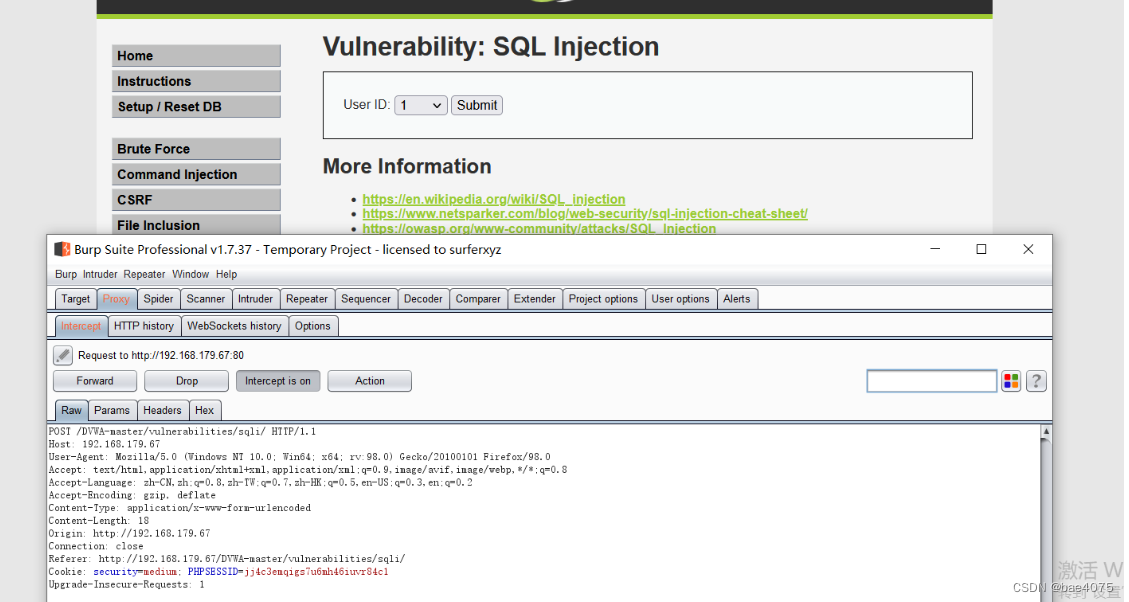Open the Repeater menu in menu bar
This screenshot has width=1129, height=602.
coord(144,274)
